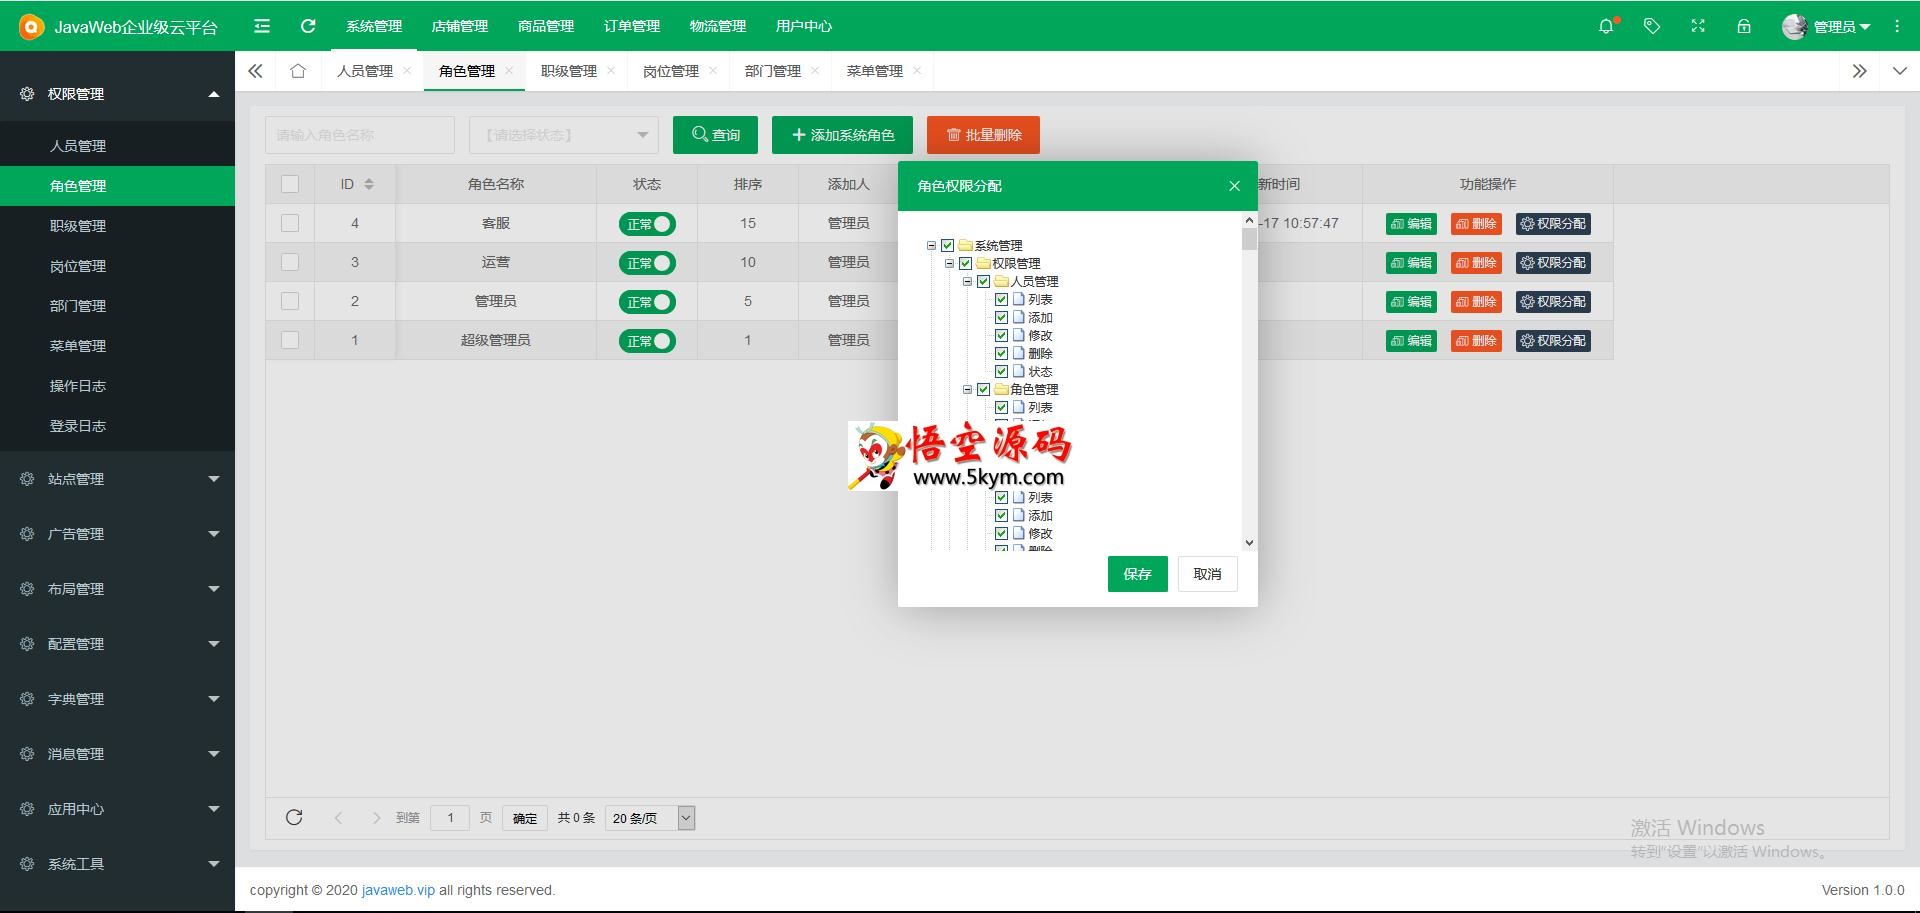The image size is (1920, 913).
Task: Open 商品管理 top menu
Action: coord(546,26)
